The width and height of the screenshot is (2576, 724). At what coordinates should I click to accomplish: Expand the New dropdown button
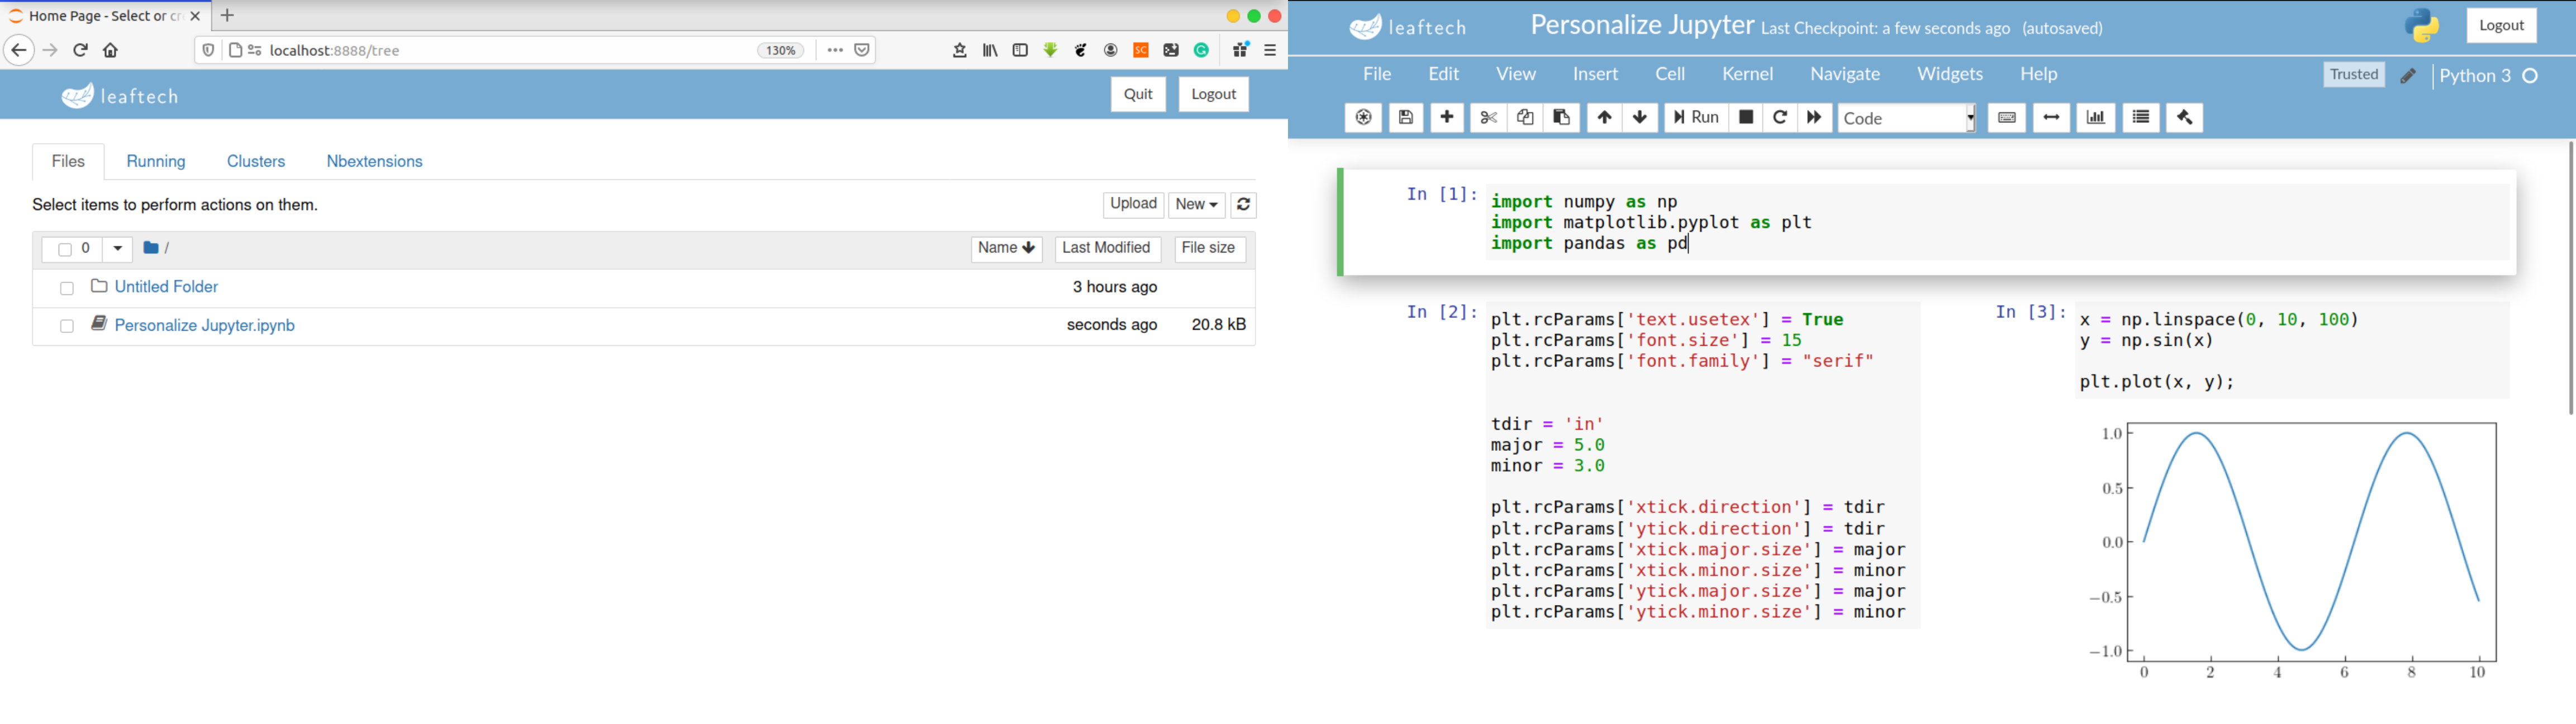tap(1197, 205)
